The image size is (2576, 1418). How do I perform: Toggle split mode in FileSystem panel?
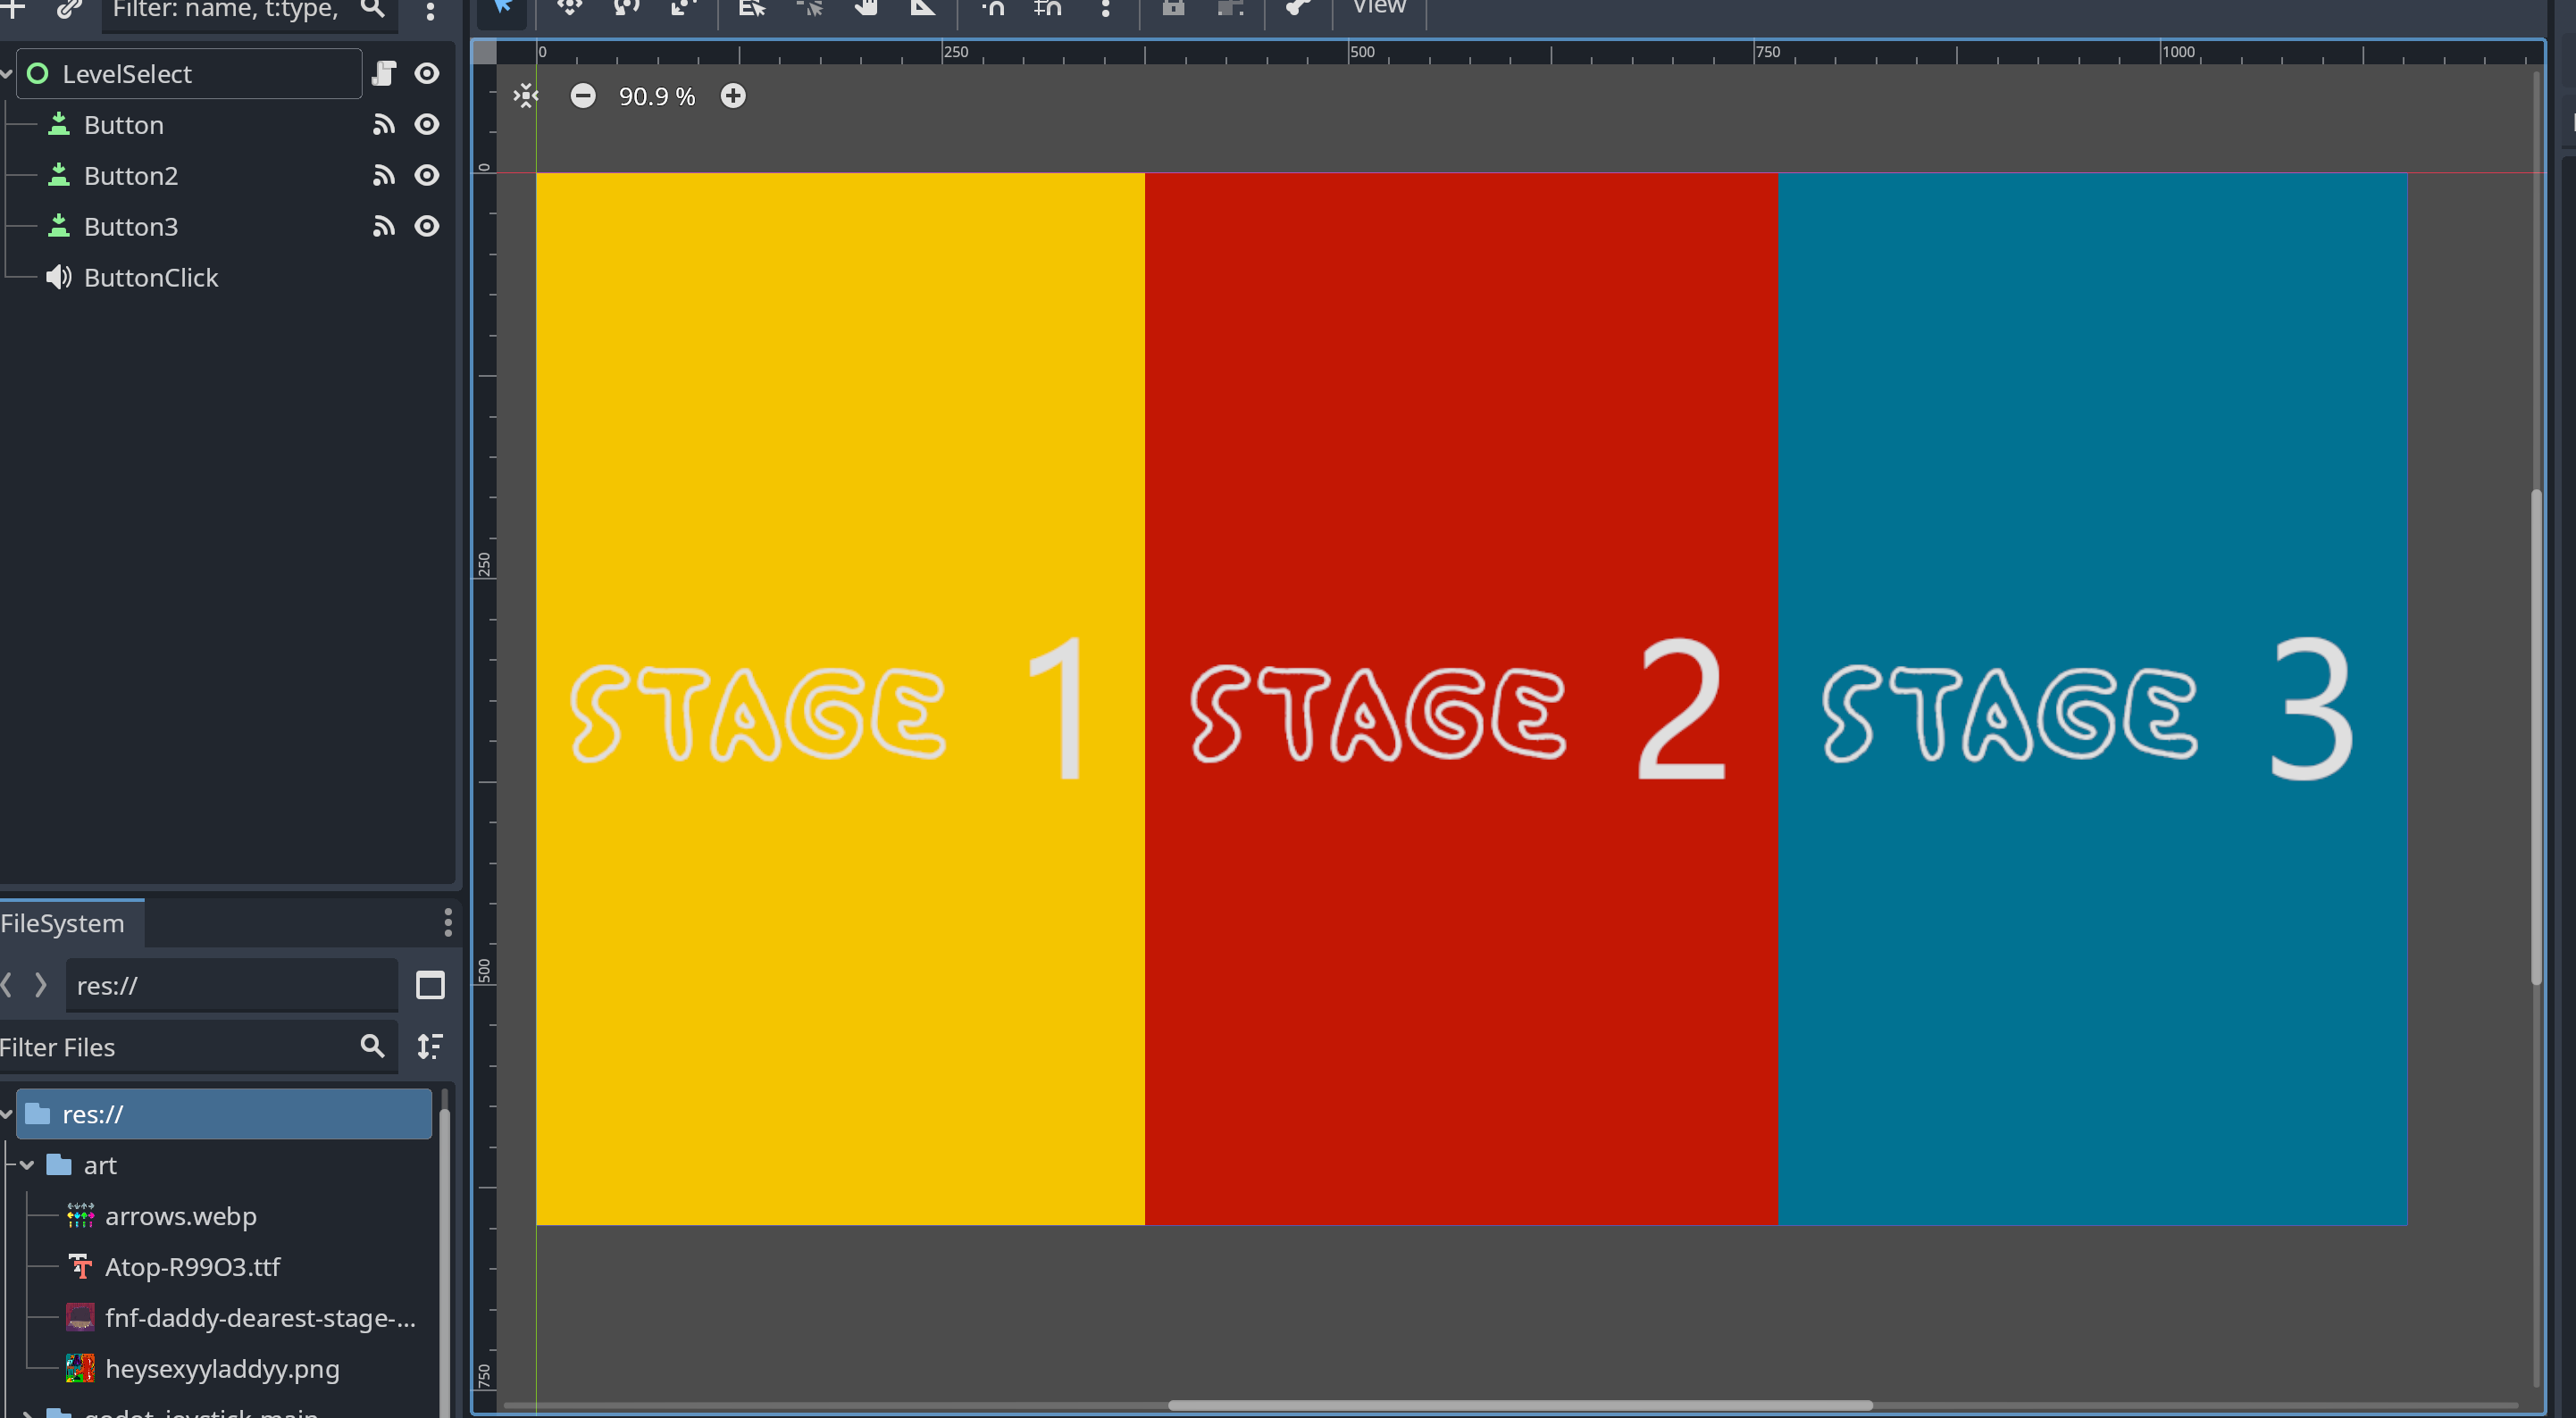point(430,985)
